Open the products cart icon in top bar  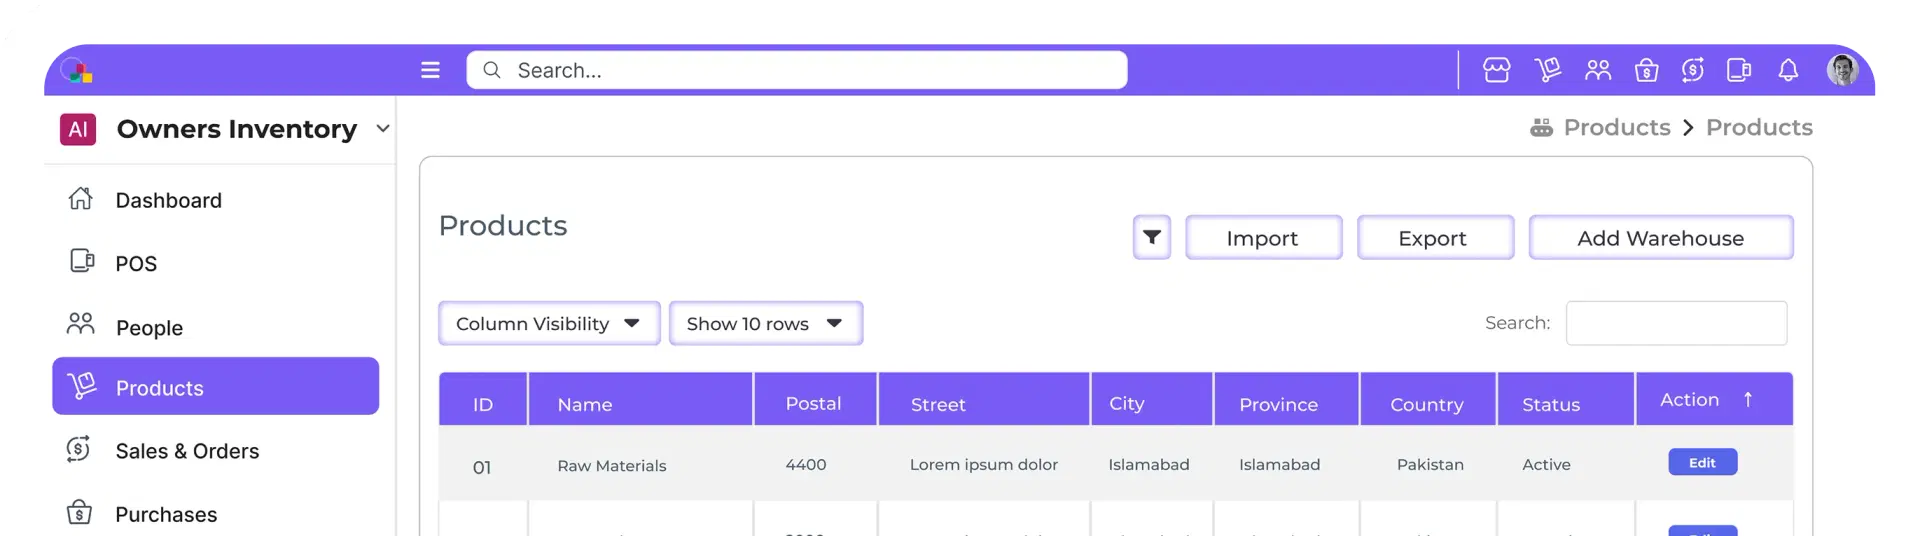(x=1547, y=70)
